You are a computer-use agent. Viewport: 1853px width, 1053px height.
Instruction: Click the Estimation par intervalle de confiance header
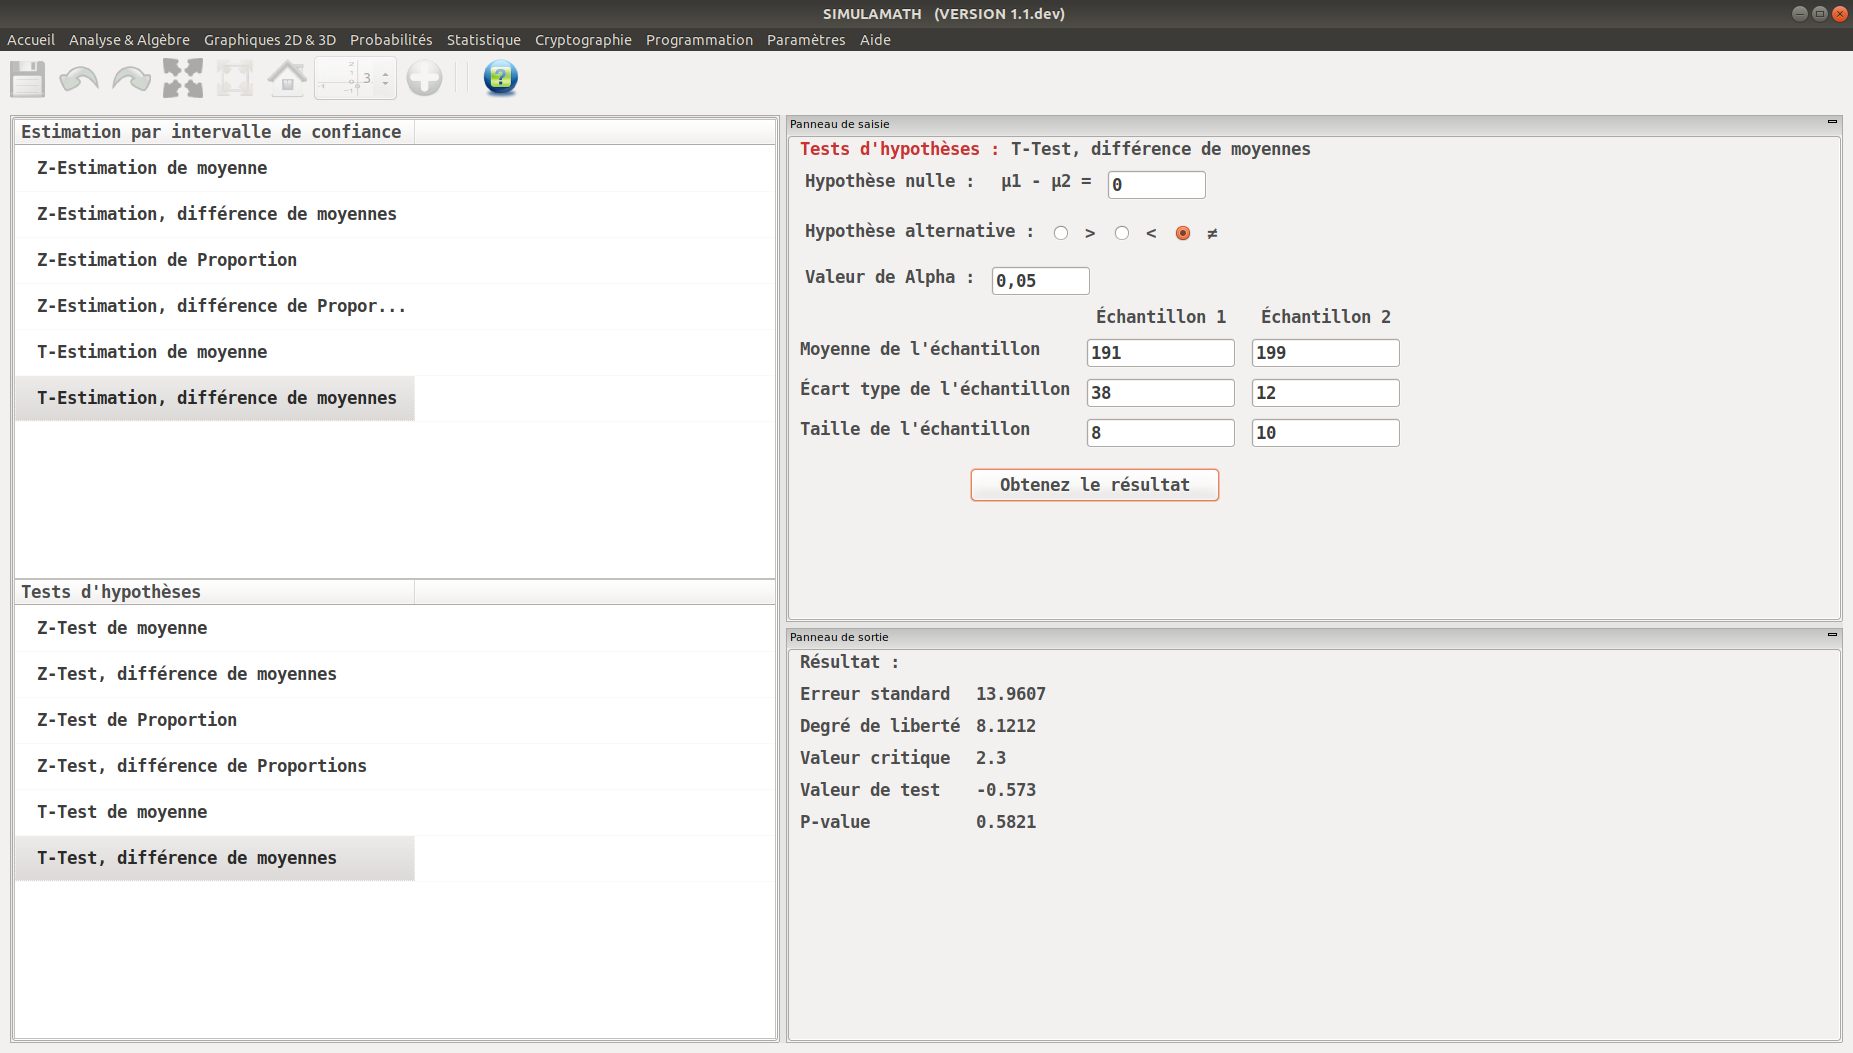[x=215, y=132]
